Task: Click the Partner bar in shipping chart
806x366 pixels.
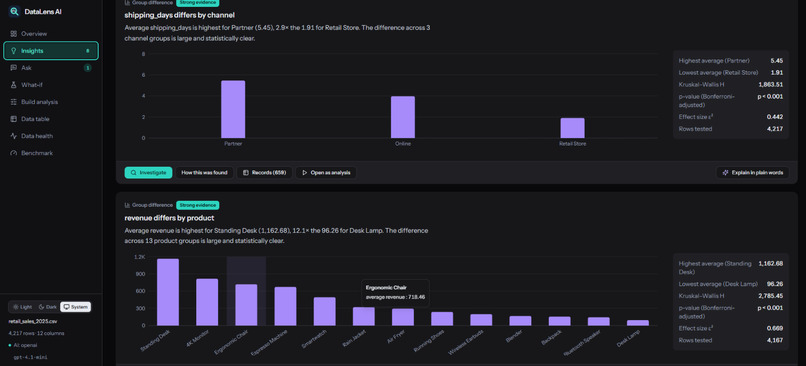Action: 233,109
